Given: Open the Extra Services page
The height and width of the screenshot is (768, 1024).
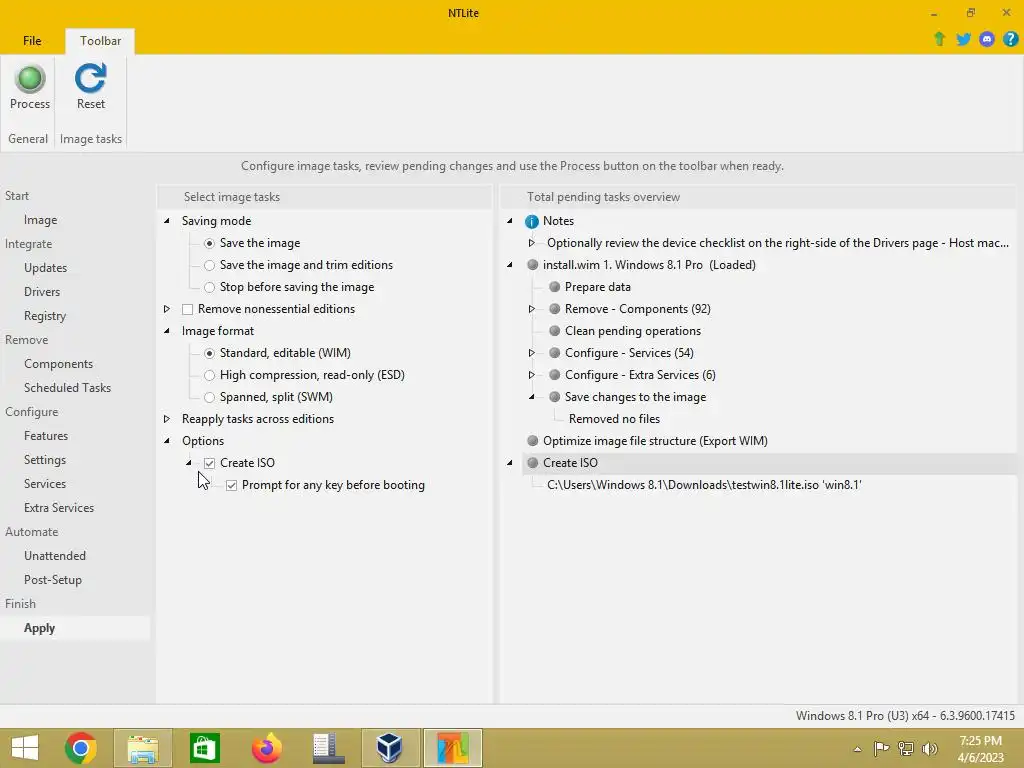Looking at the screenshot, I should tap(59, 508).
